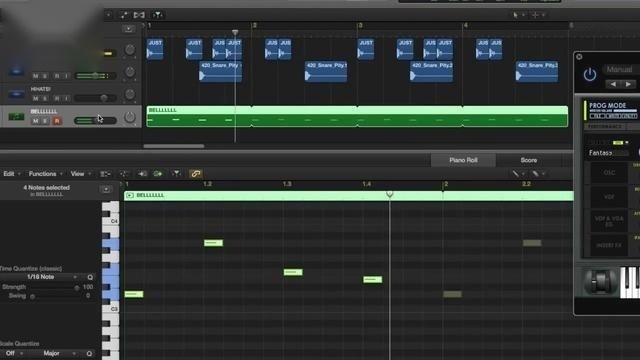The width and height of the screenshot is (640, 360).
Task: Click the Scale Quantize Q button
Action: pyautogui.click(x=89, y=353)
